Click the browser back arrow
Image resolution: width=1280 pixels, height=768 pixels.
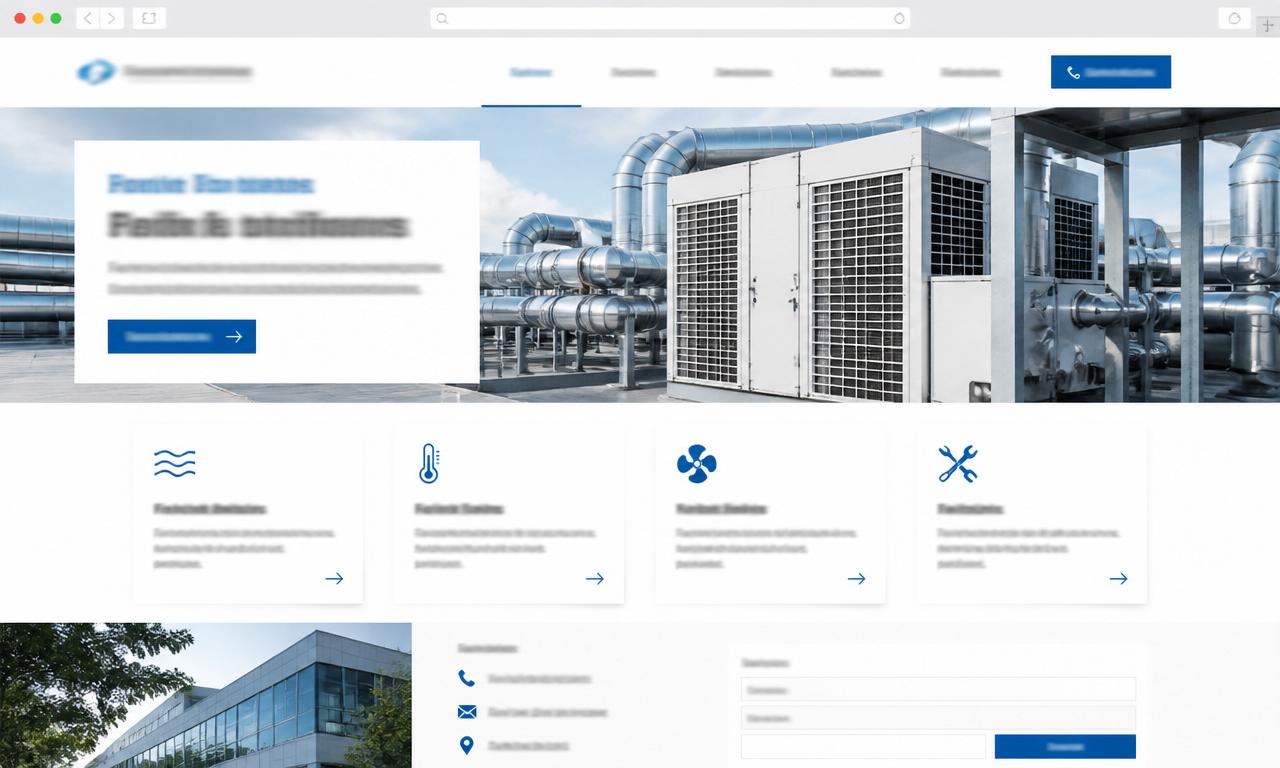(x=88, y=18)
